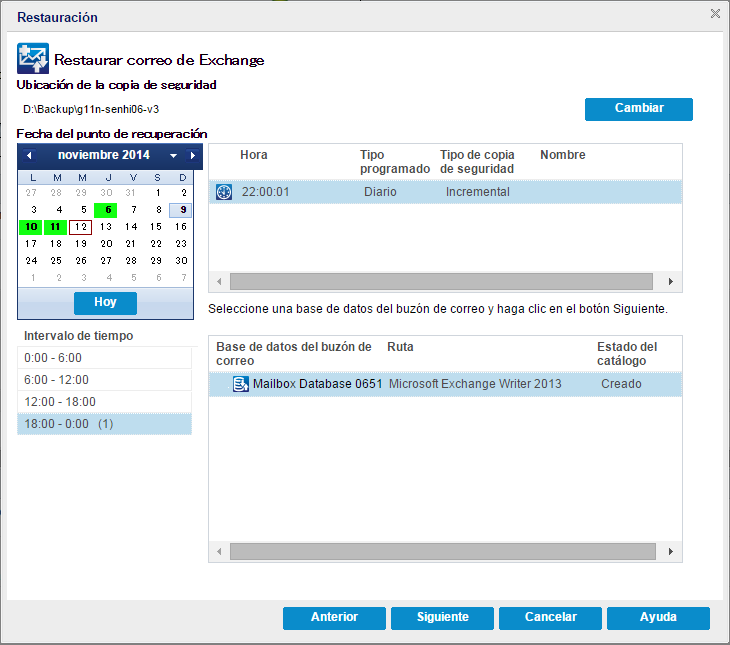Click Microsoft Exchange Writer 2013 path cell
The width and height of the screenshot is (730, 645).
(475, 384)
